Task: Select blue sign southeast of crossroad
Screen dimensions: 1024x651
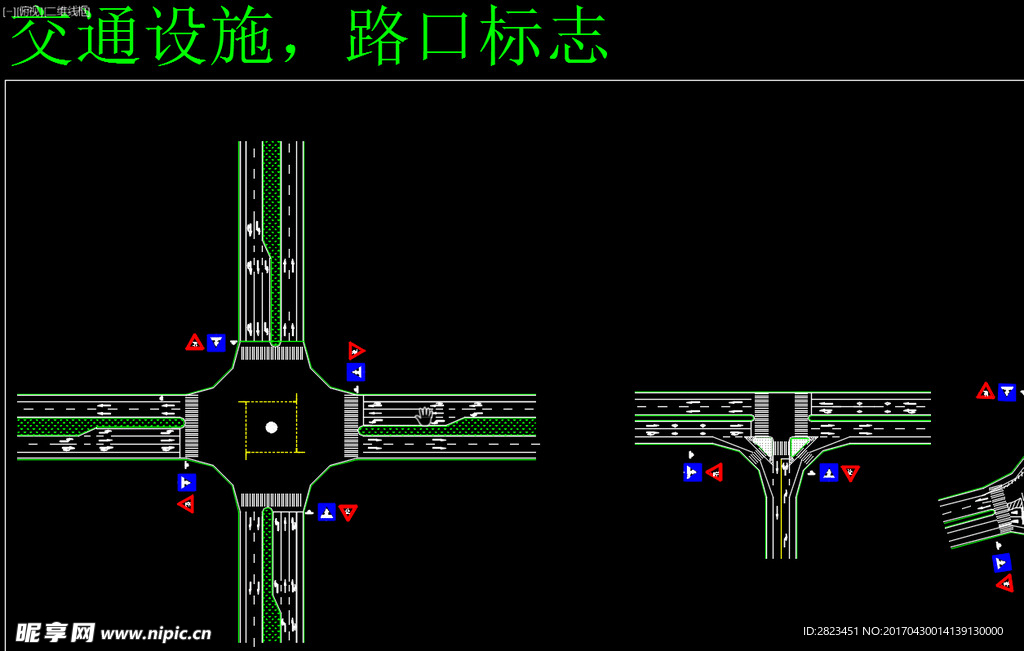Action: coord(327,512)
